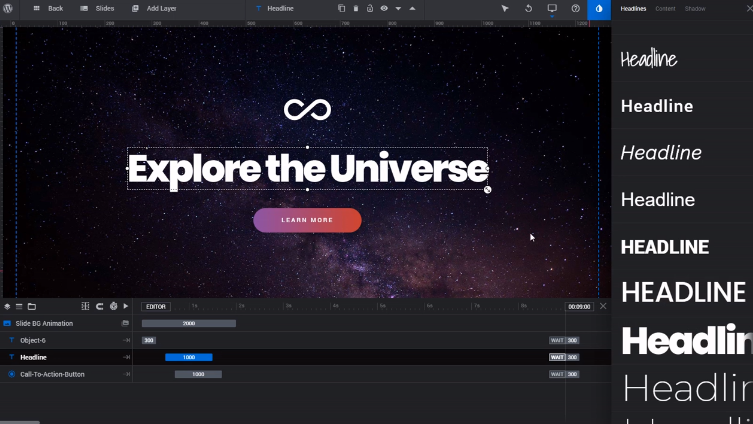Click the 300 Object-6 animation bar
753x424 pixels.
[x=149, y=340]
